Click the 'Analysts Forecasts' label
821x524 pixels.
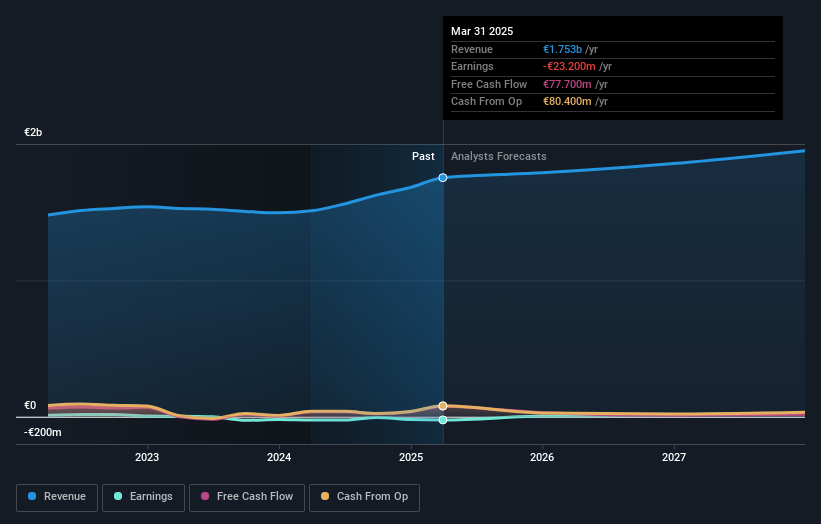click(x=498, y=156)
